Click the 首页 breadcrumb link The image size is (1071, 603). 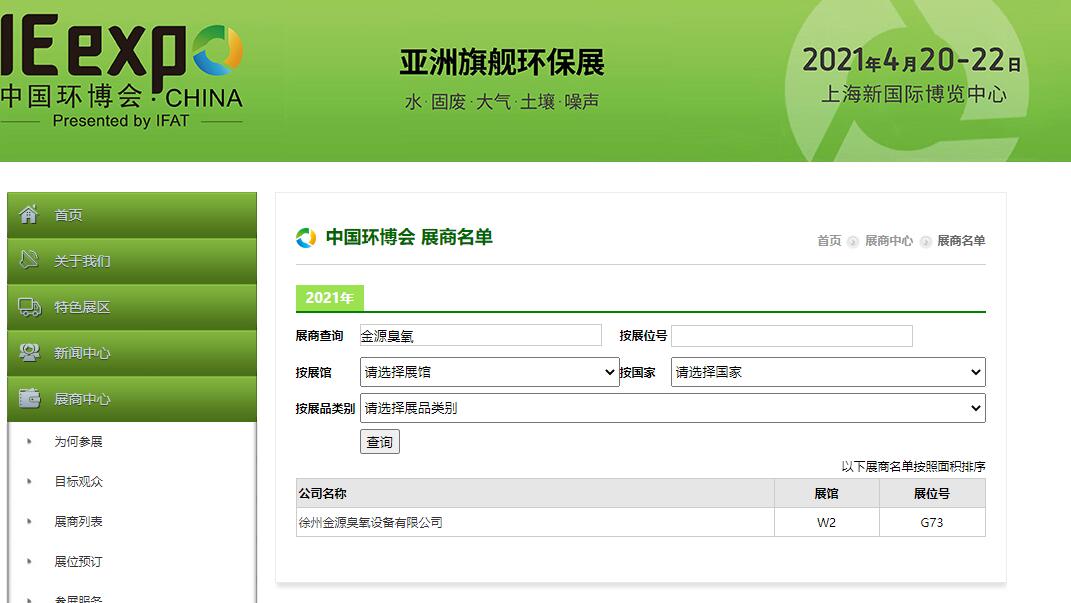829,241
